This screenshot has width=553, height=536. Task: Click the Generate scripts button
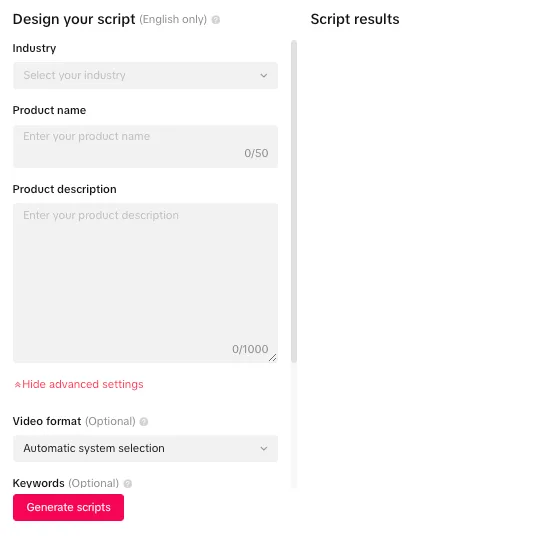coord(68,507)
